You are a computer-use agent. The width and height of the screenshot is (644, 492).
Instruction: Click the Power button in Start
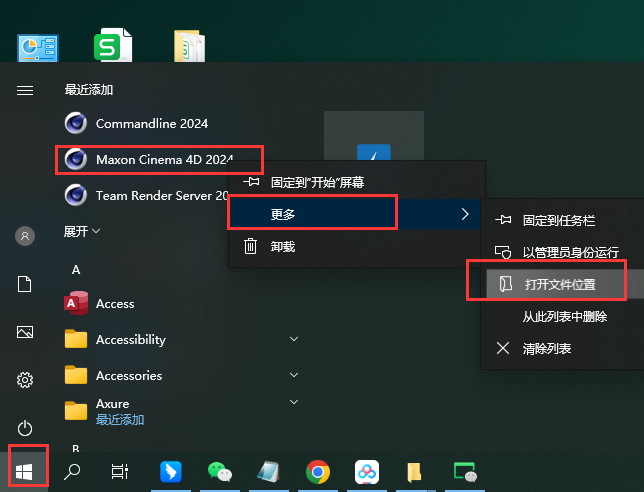pos(25,428)
